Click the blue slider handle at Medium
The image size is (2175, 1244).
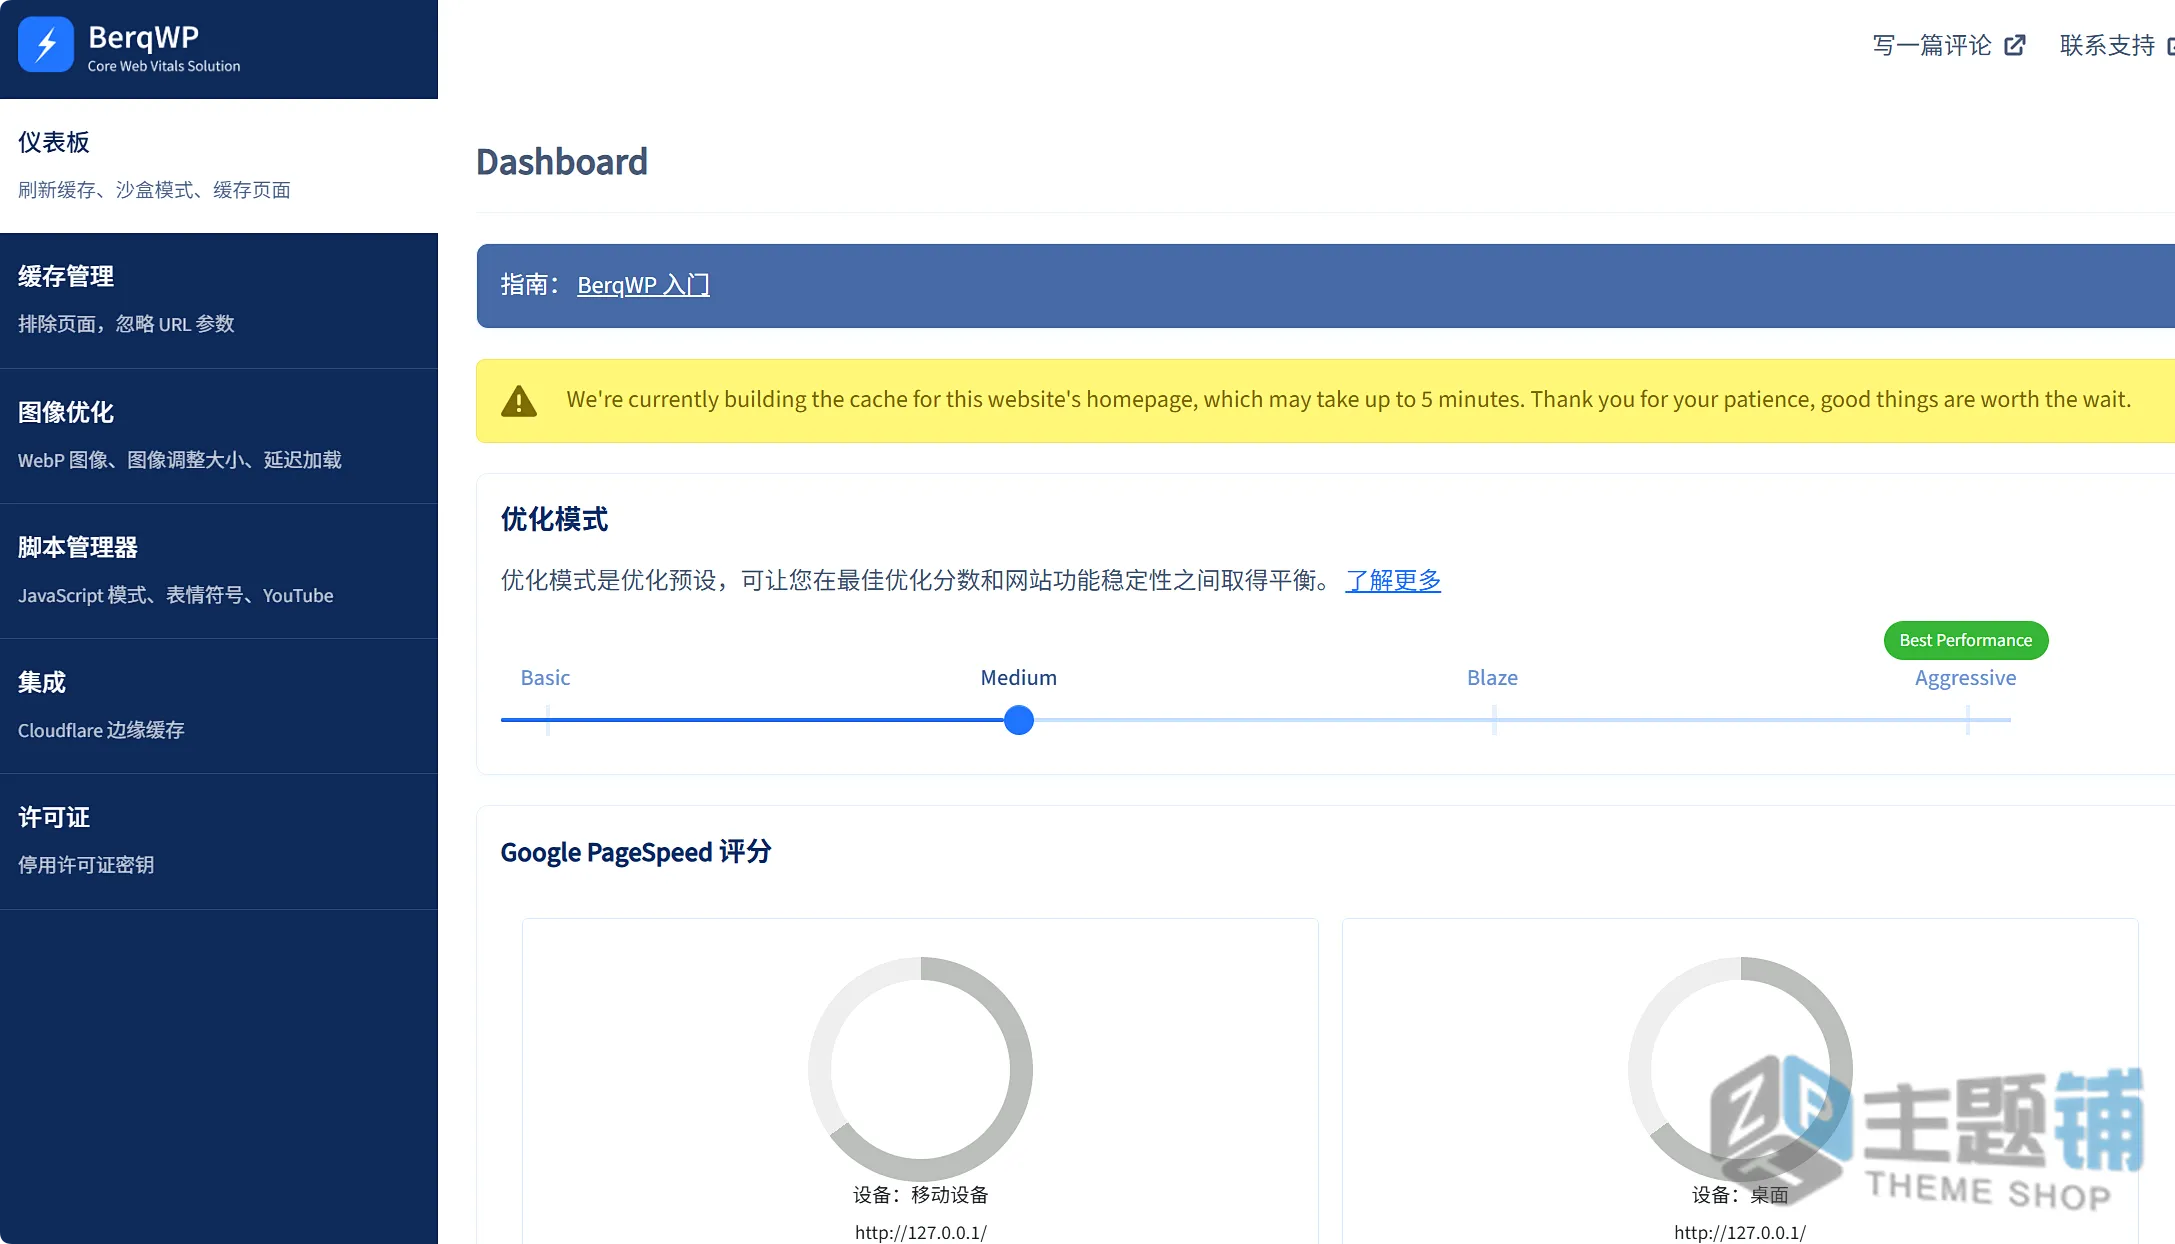pos(1018,720)
